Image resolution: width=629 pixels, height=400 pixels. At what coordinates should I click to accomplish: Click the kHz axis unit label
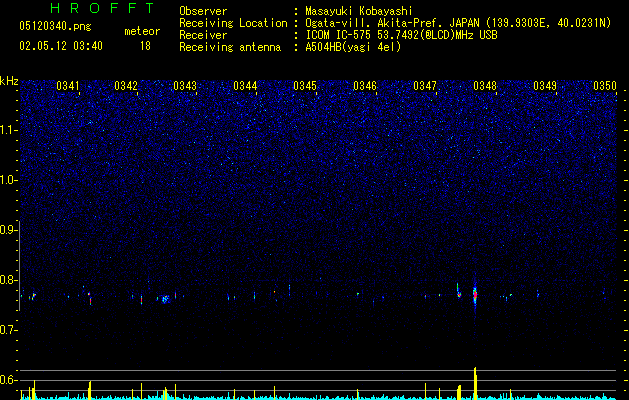(9, 81)
